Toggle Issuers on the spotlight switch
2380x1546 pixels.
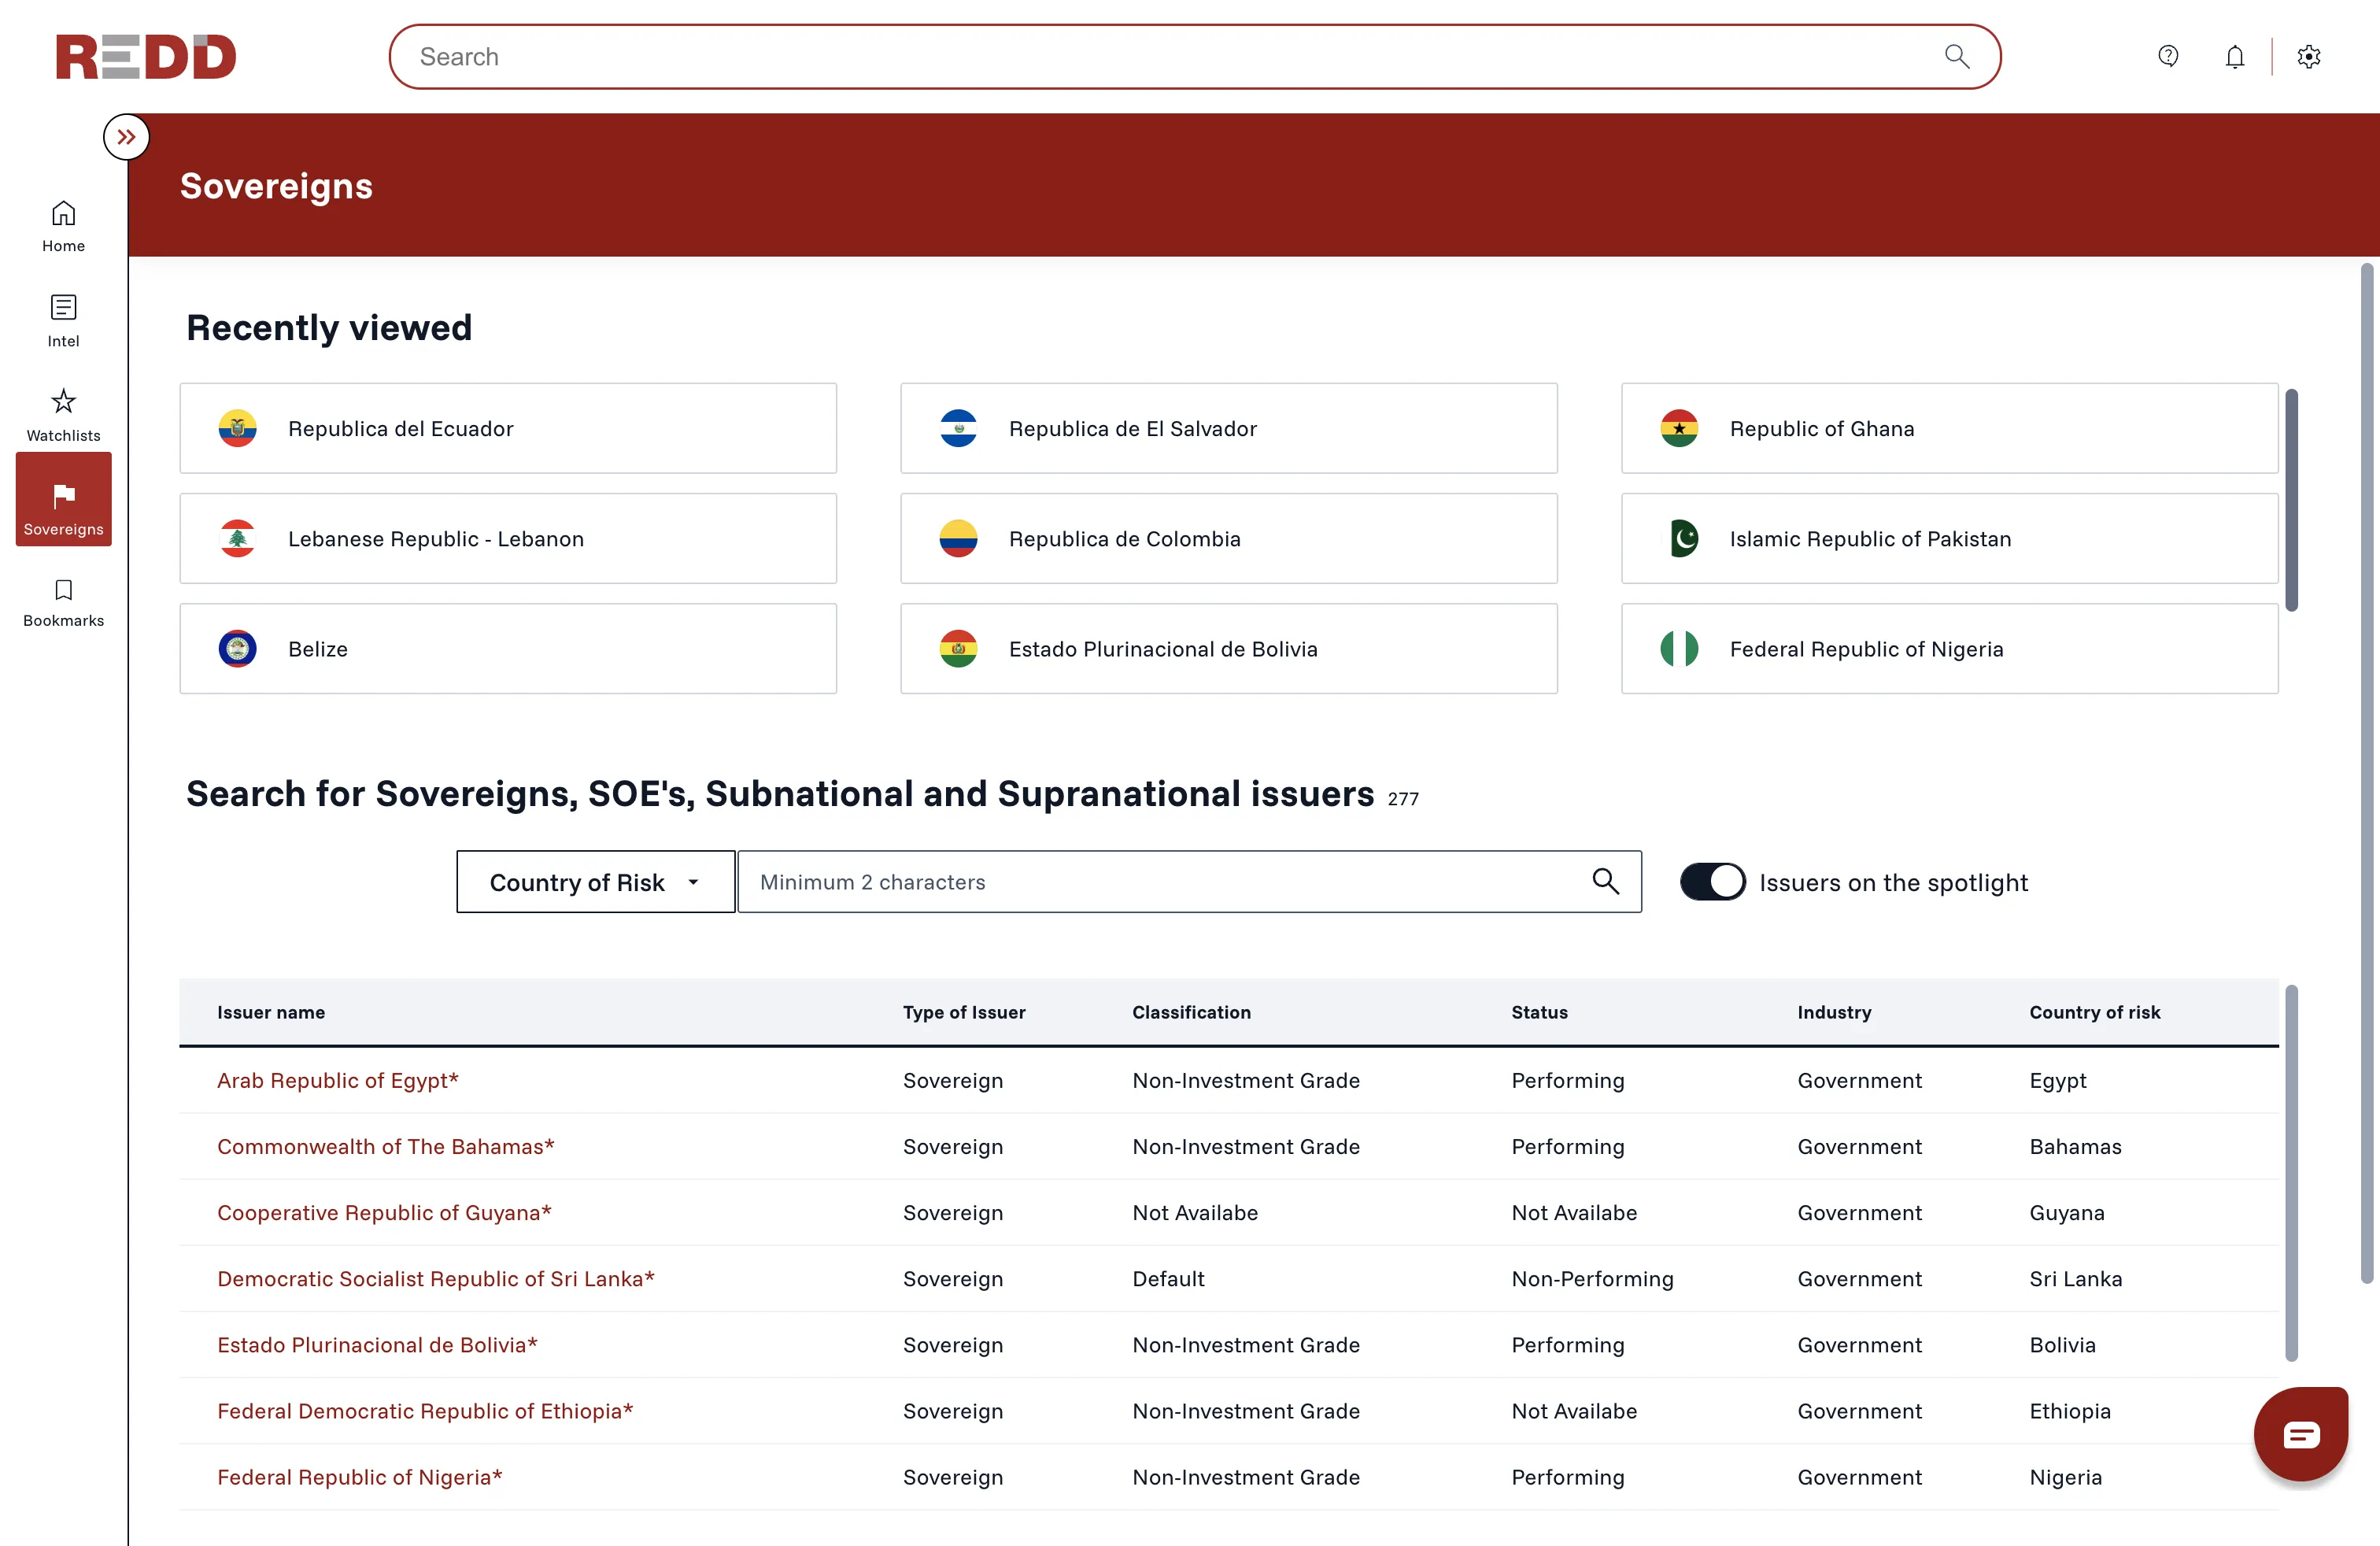[1712, 882]
